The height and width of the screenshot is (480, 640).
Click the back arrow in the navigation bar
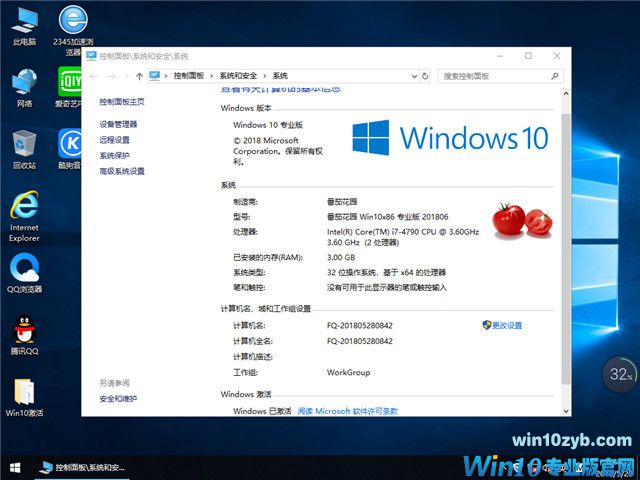93,76
